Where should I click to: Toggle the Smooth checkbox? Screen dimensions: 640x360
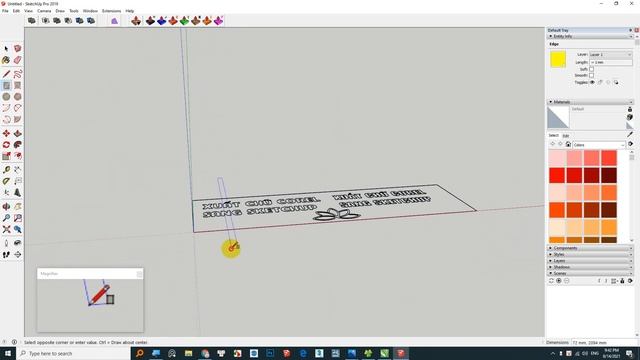click(591, 76)
